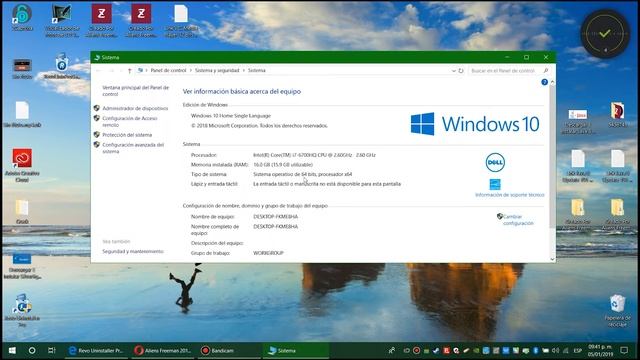The width and height of the screenshot is (640, 360).
Task: Refresh the Sistema address bar
Action: (x=461, y=71)
